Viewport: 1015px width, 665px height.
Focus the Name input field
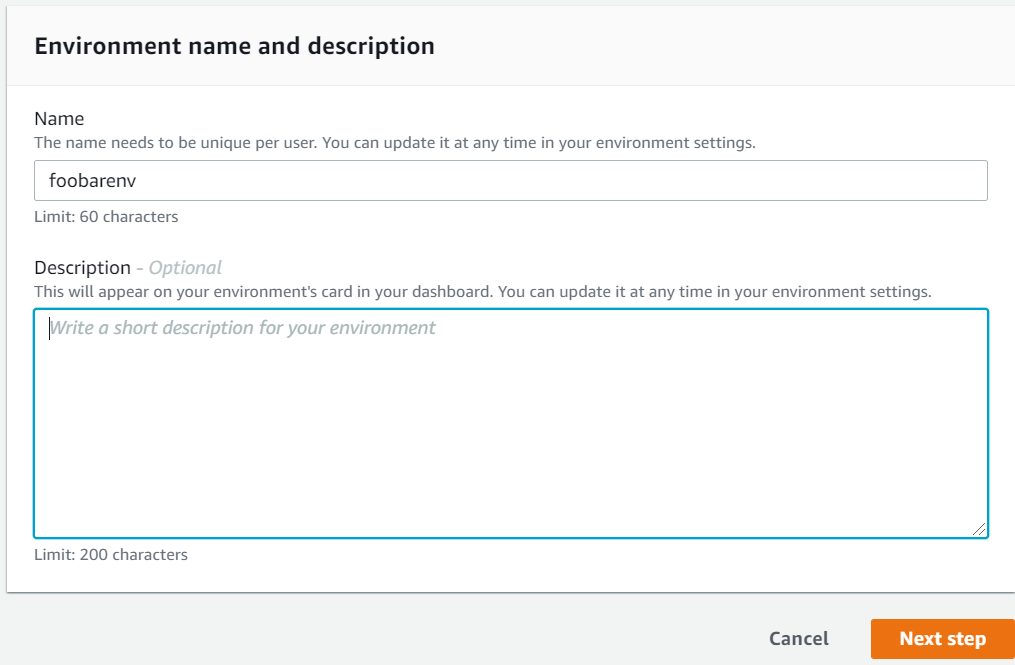click(510, 181)
